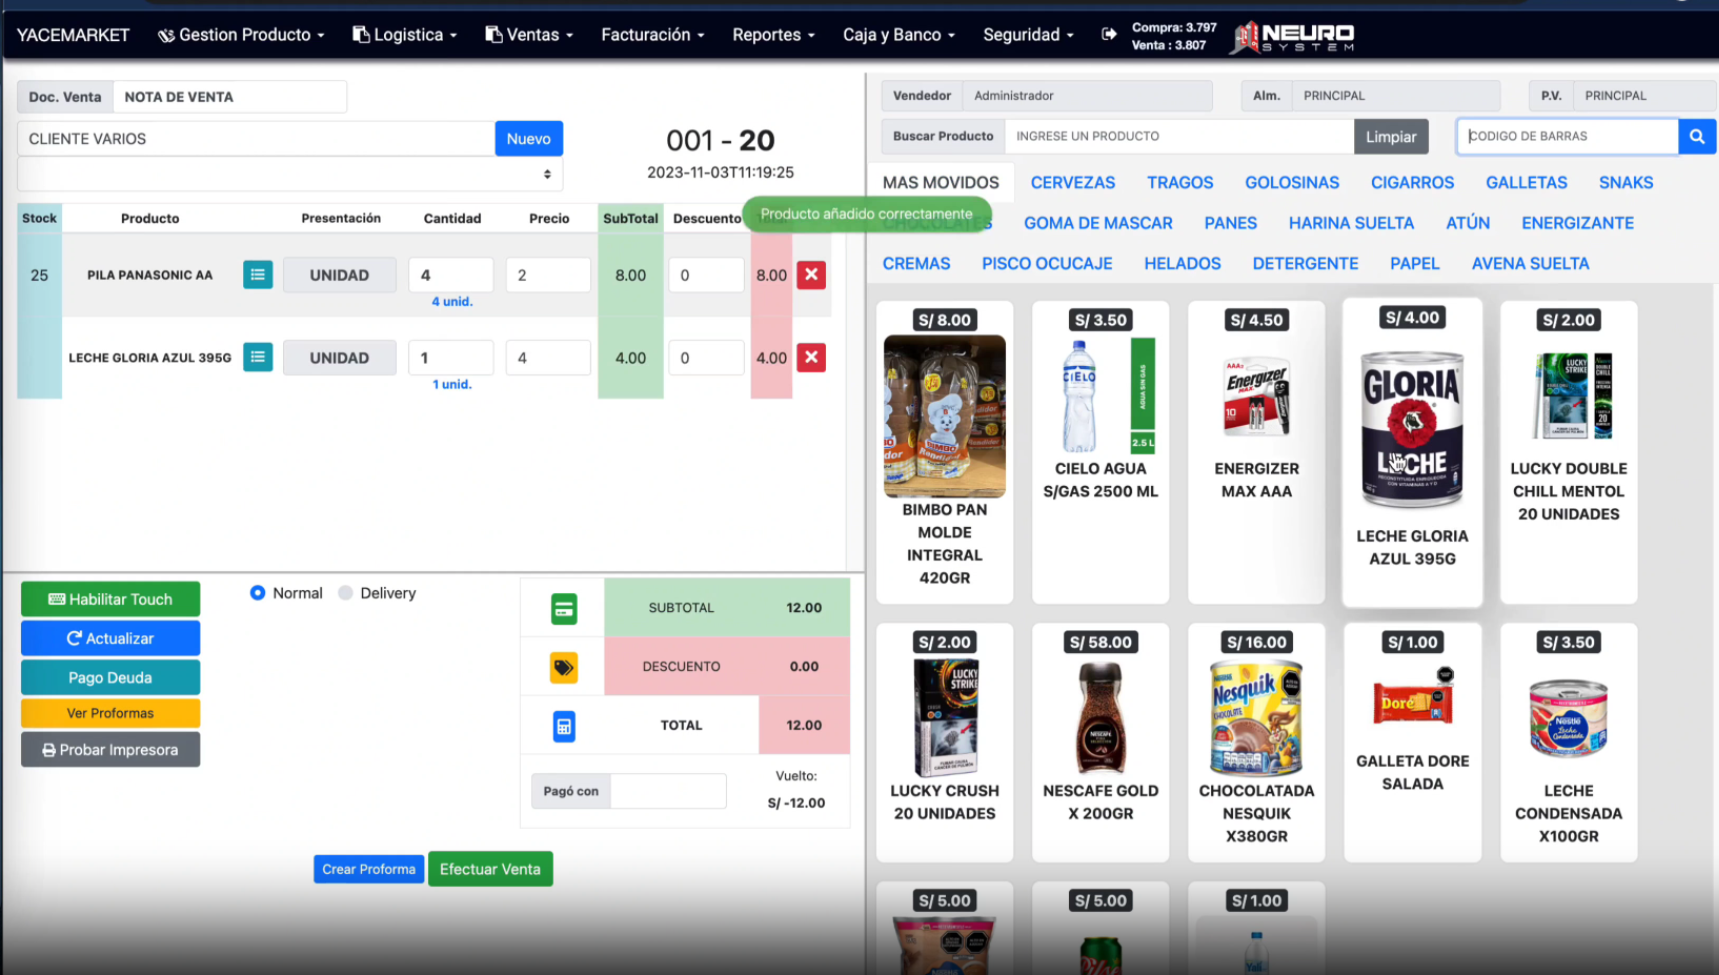Image resolution: width=1719 pixels, height=975 pixels.
Task: Expand the Reportes menu
Action: click(x=774, y=35)
